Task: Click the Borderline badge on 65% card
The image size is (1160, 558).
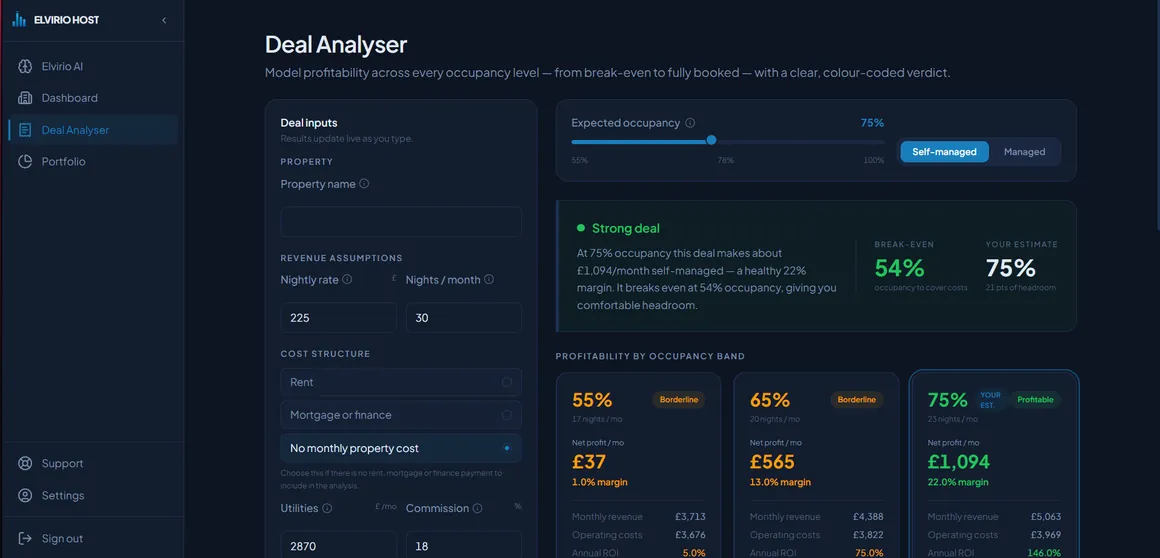Action: (x=857, y=400)
